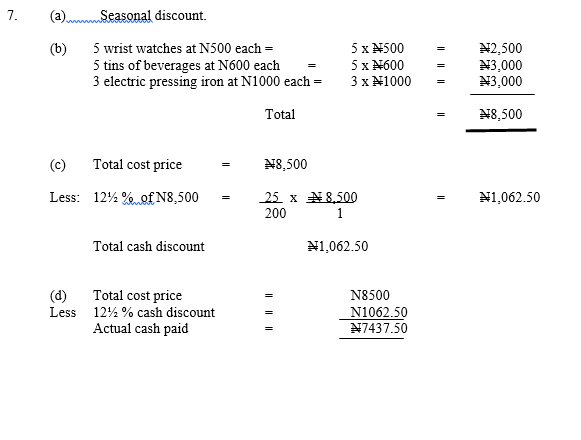This screenshot has width=581, height=440.
Task: Click the question number 7
Action: coord(12,16)
